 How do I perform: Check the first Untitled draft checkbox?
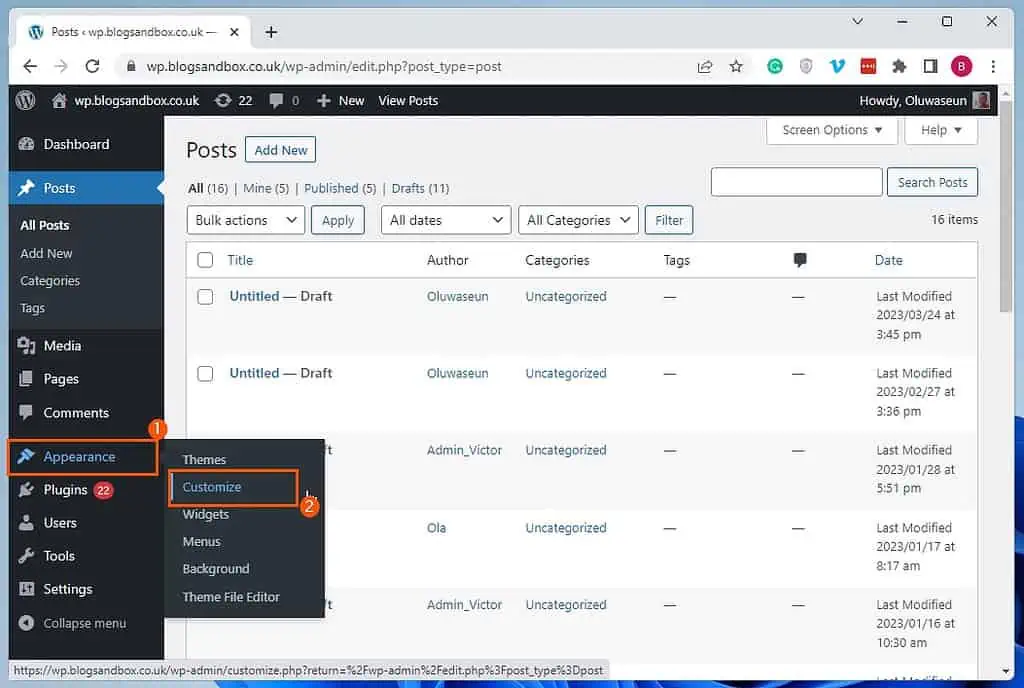[x=204, y=296]
